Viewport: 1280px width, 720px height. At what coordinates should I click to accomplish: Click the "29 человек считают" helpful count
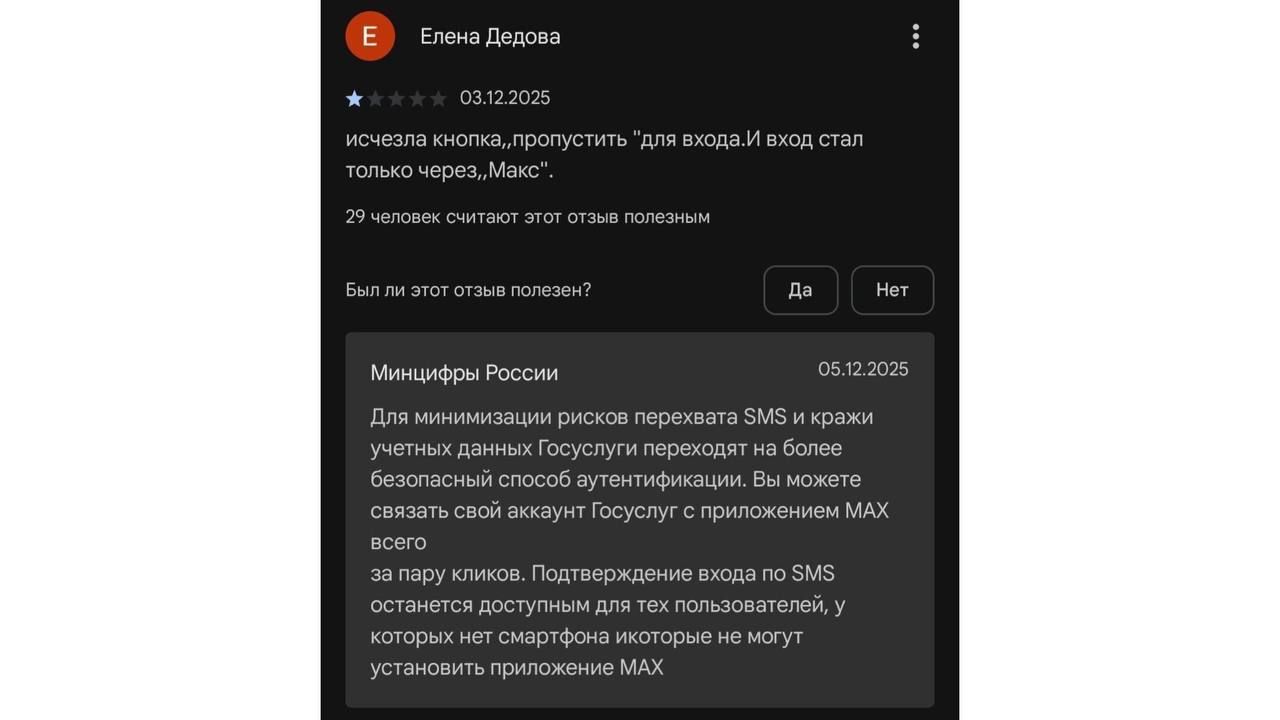tap(527, 217)
